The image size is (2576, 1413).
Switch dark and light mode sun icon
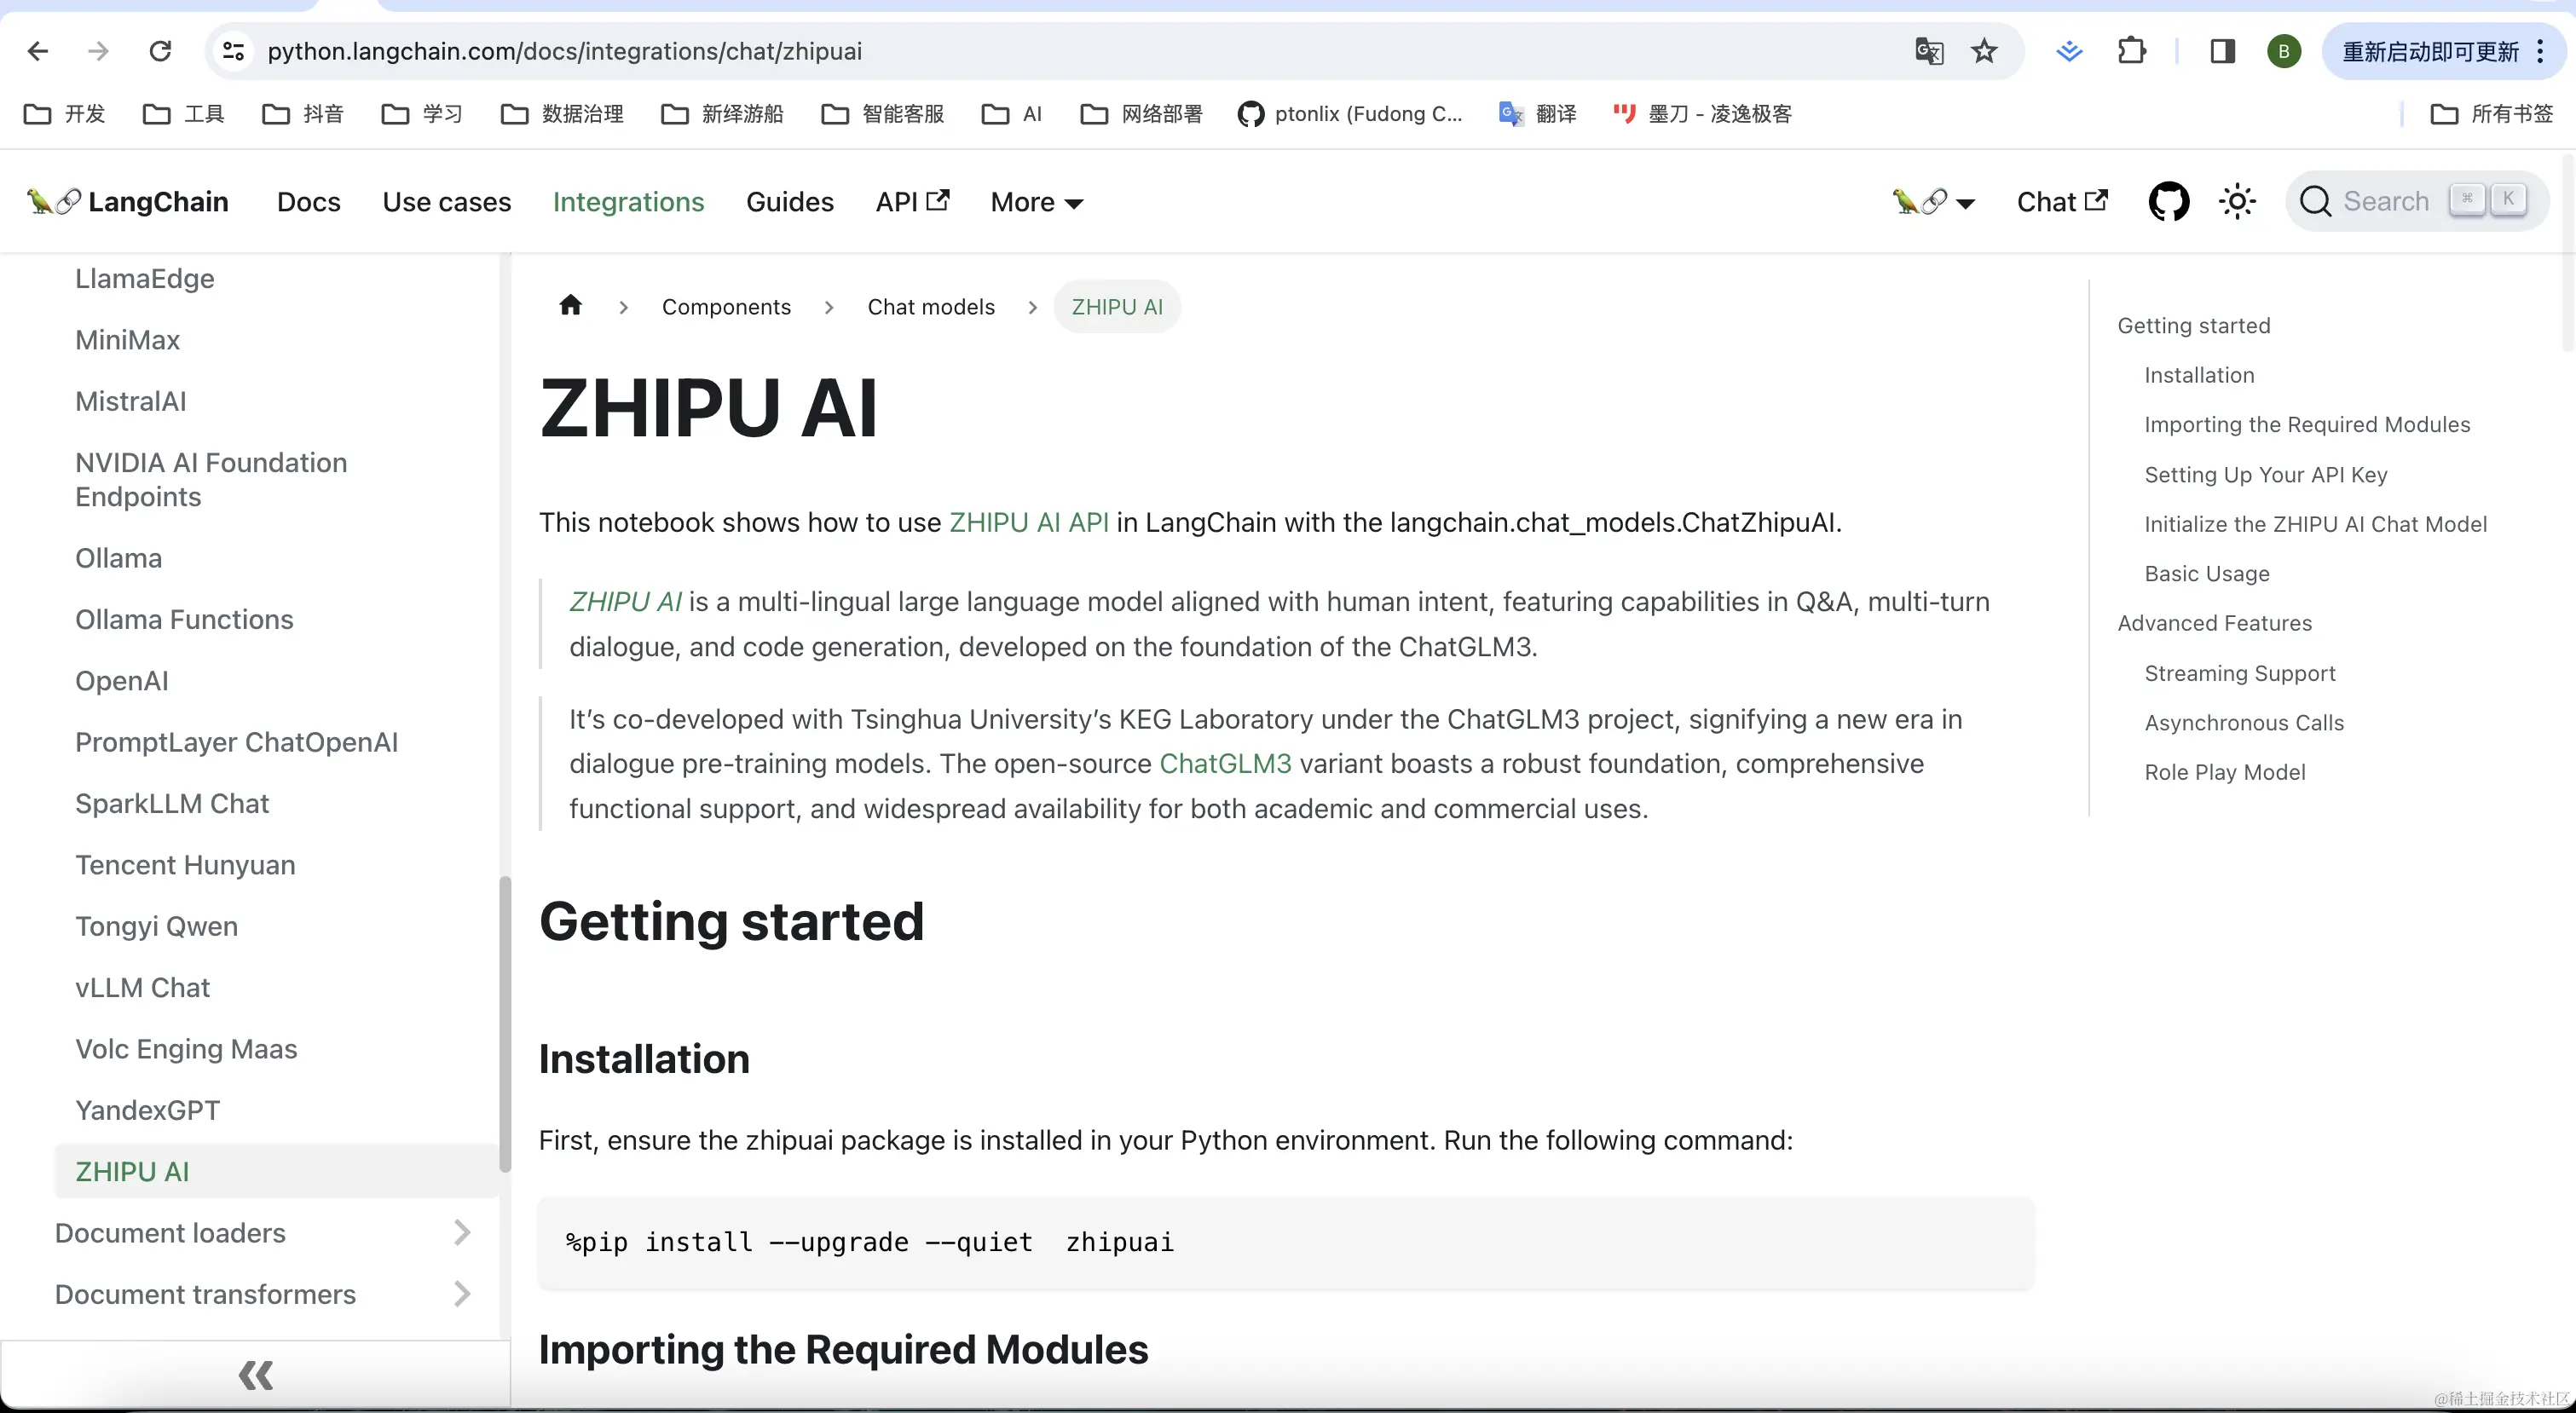point(2236,202)
